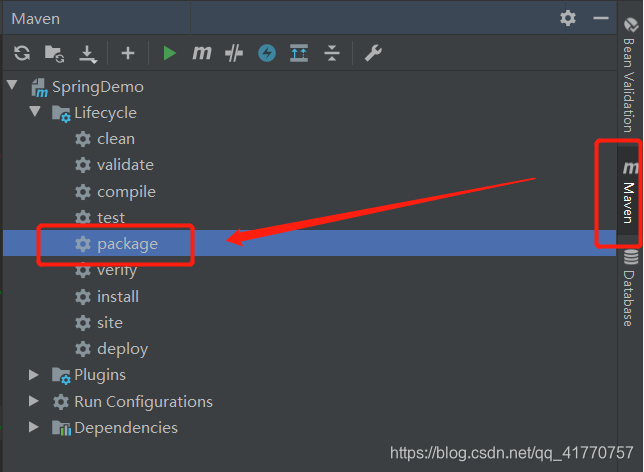Select the verify lifecycle phase
Screen dimensions: 644x472
tap(117, 270)
